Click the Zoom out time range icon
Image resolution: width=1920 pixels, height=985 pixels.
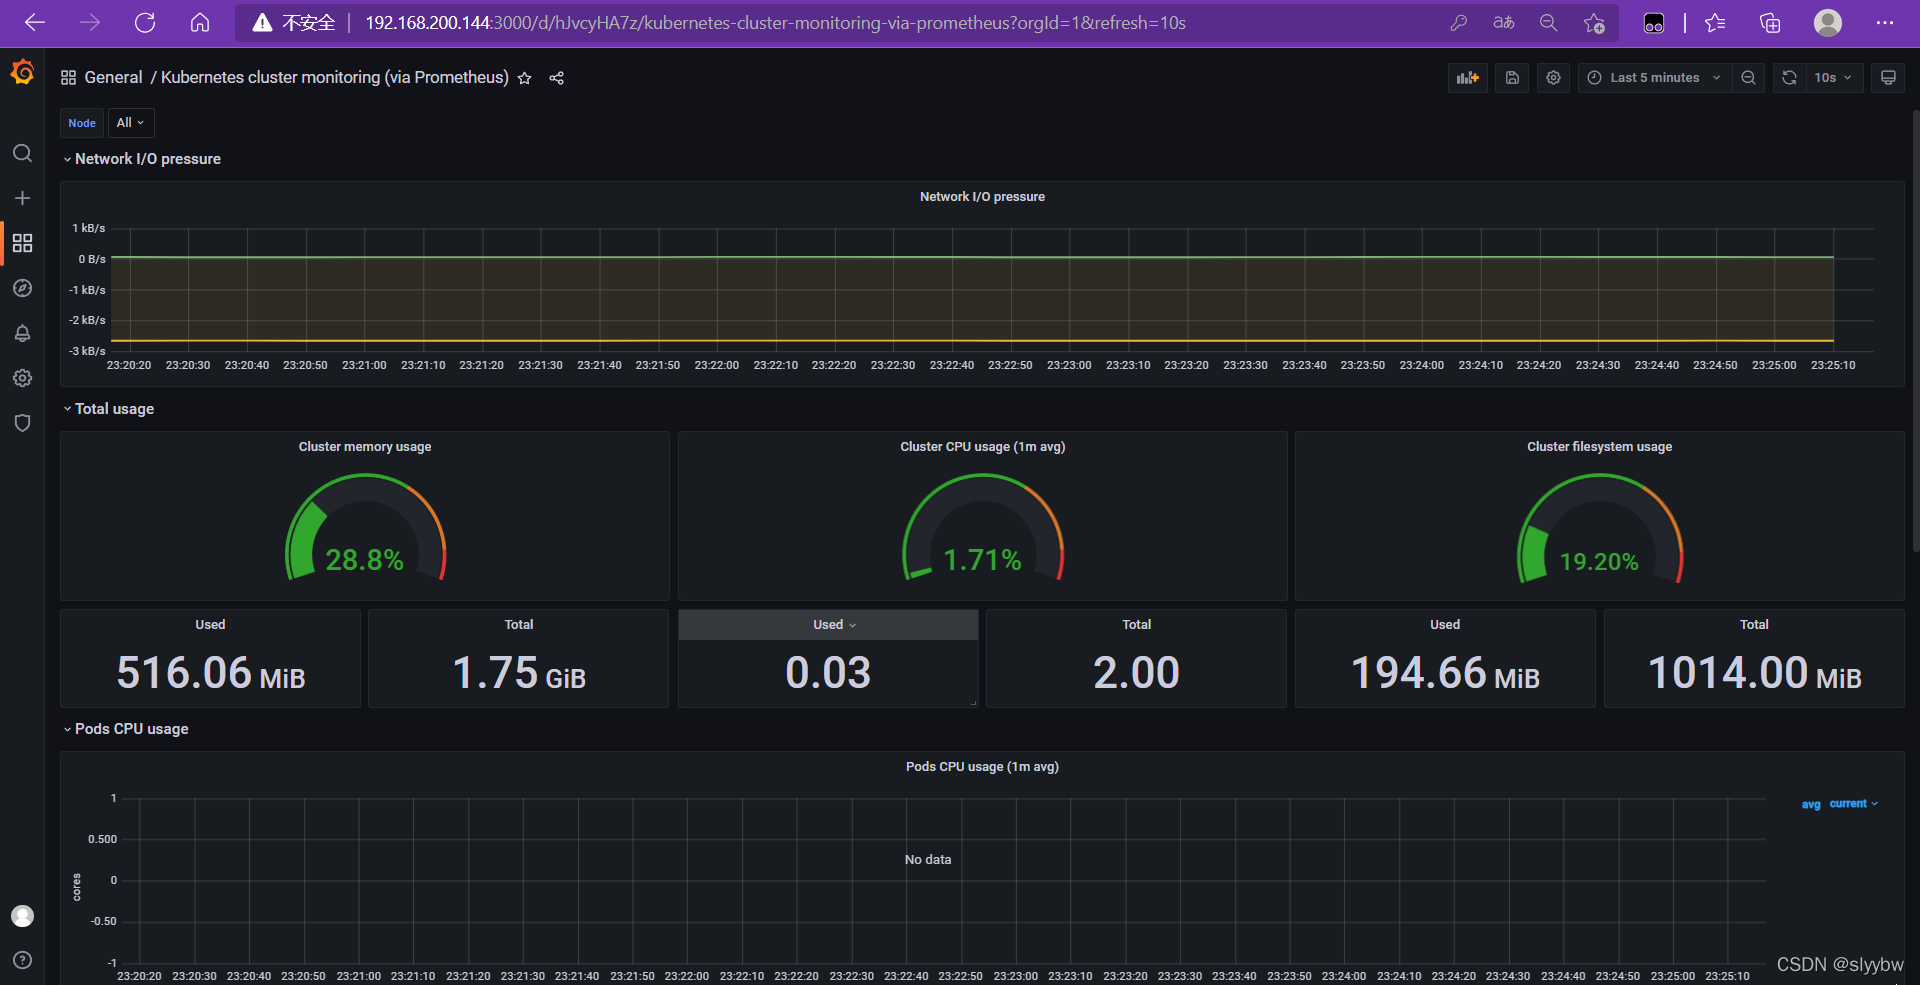[1748, 78]
